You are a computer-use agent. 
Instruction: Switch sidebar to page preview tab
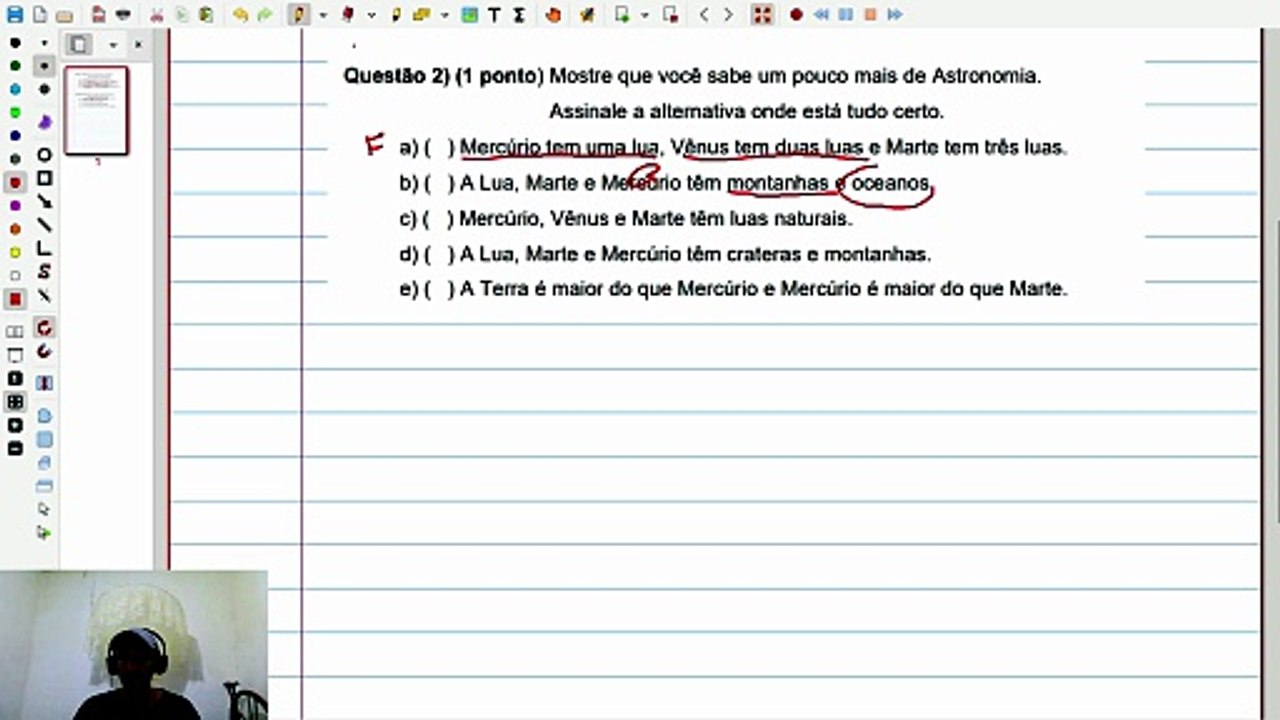pyautogui.click(x=79, y=45)
